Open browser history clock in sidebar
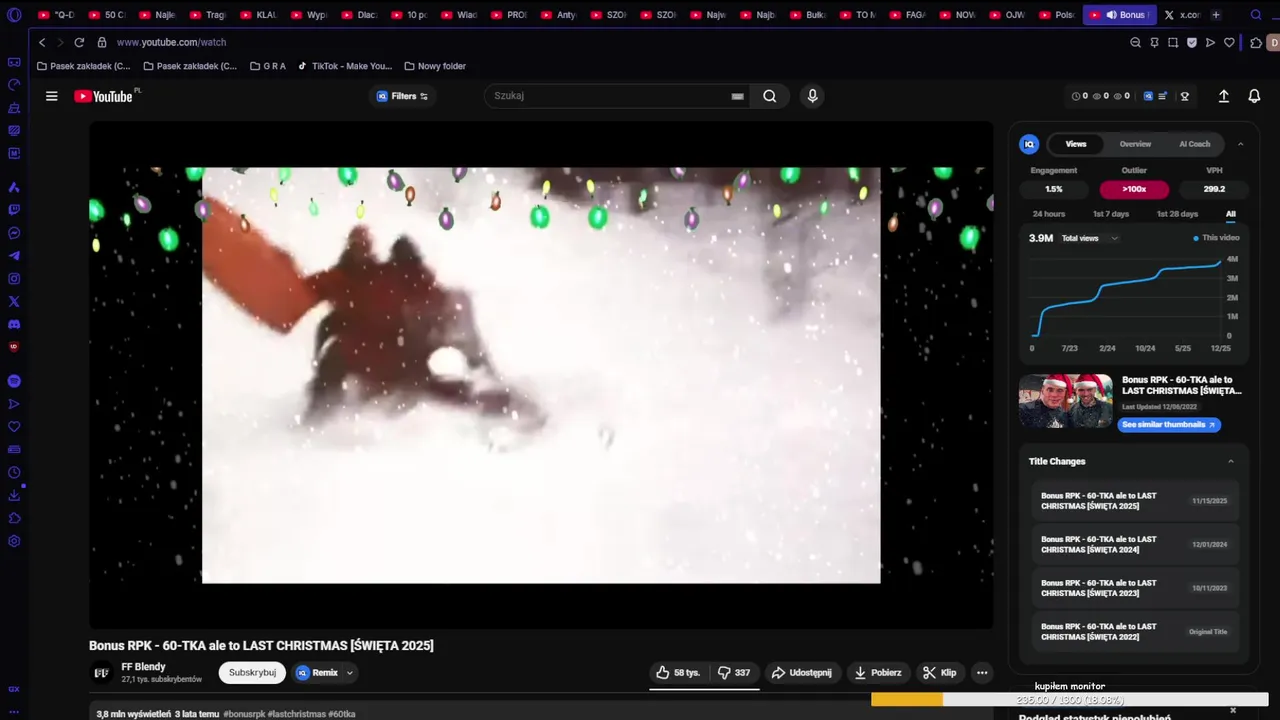The image size is (1280, 720). pos(14,472)
